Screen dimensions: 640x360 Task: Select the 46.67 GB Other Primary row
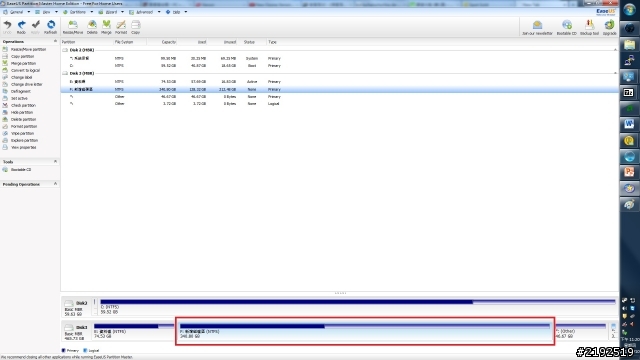click(x=340, y=97)
